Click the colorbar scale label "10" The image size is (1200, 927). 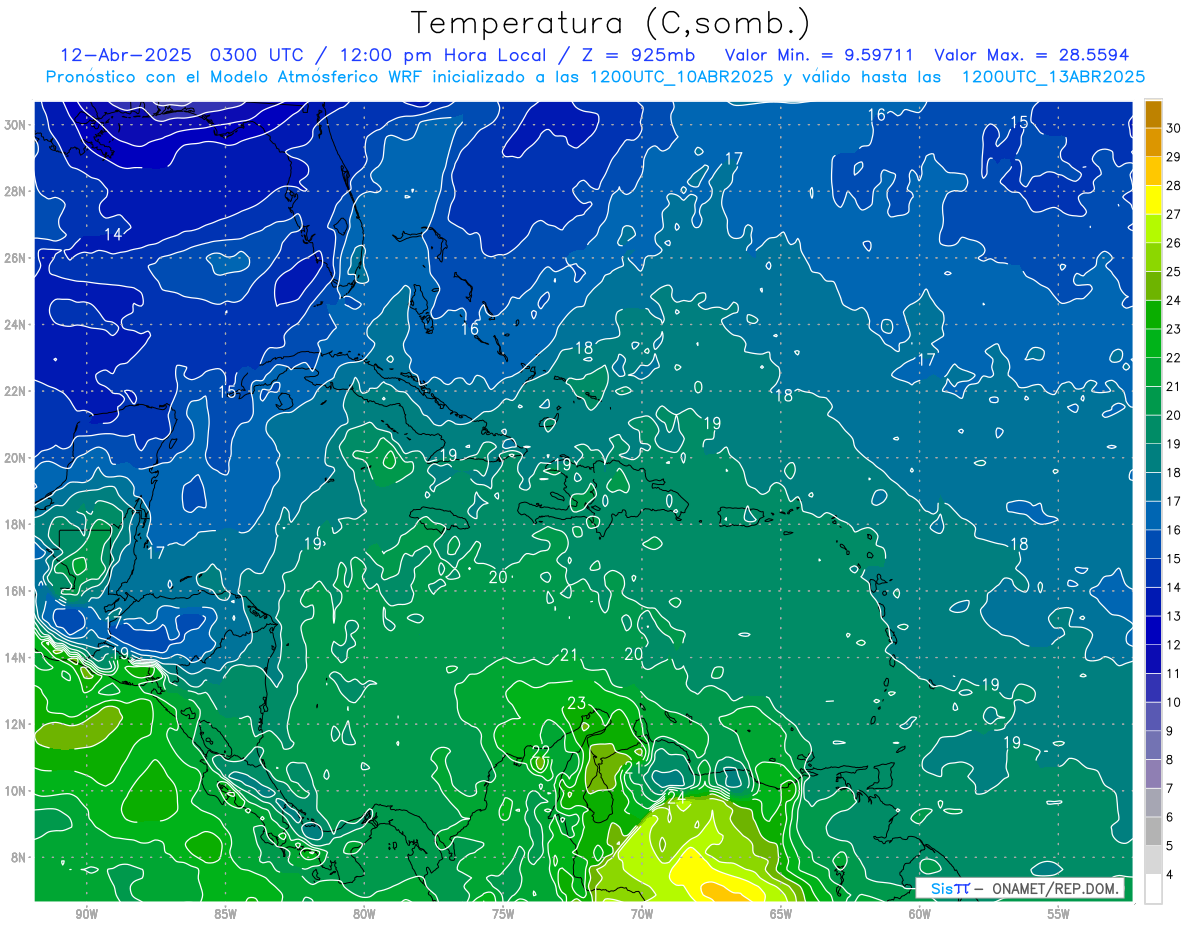click(1173, 703)
